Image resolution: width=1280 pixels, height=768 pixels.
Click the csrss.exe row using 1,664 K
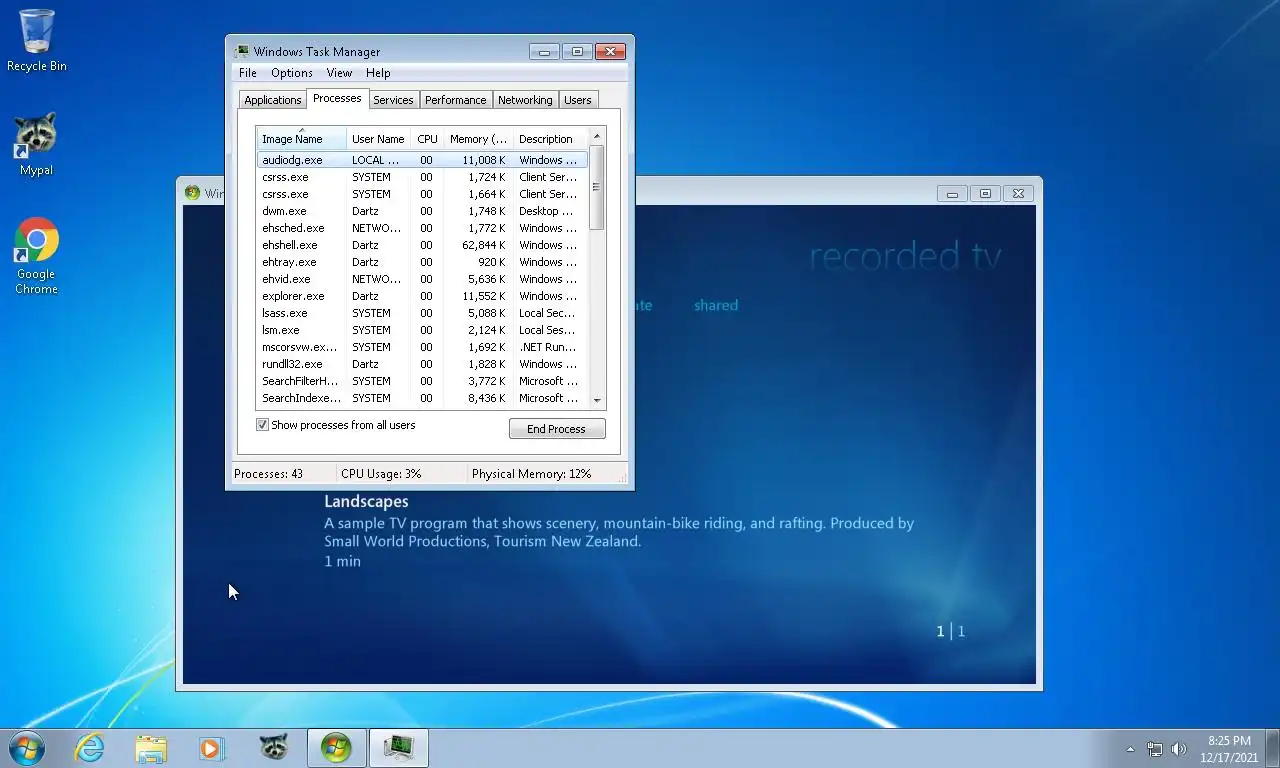tap(422, 194)
